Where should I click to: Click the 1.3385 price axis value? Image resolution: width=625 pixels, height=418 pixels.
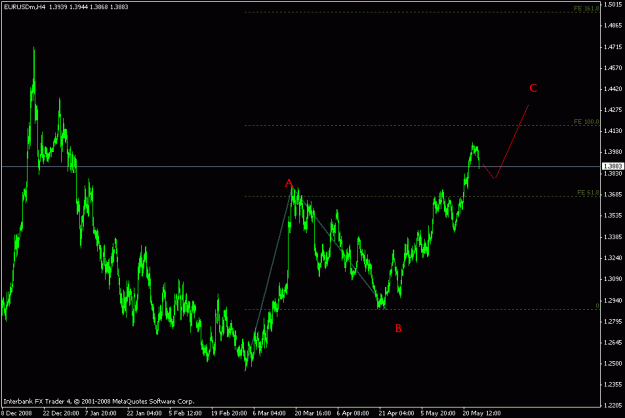click(613, 237)
